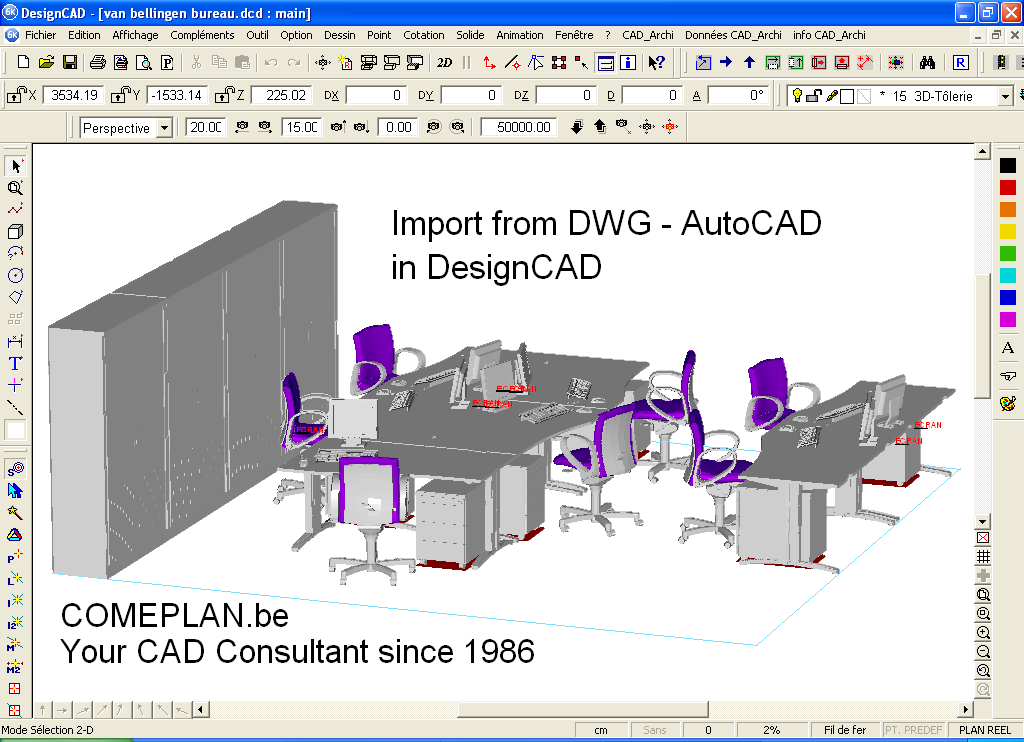This screenshot has width=1024, height=742.
Task: Open the CAD_Archi menu
Action: pyautogui.click(x=648, y=35)
